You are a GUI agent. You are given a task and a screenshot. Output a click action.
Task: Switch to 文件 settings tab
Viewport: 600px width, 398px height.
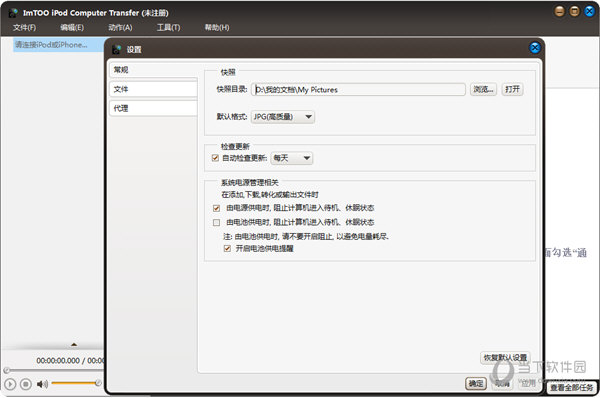pyautogui.click(x=153, y=89)
